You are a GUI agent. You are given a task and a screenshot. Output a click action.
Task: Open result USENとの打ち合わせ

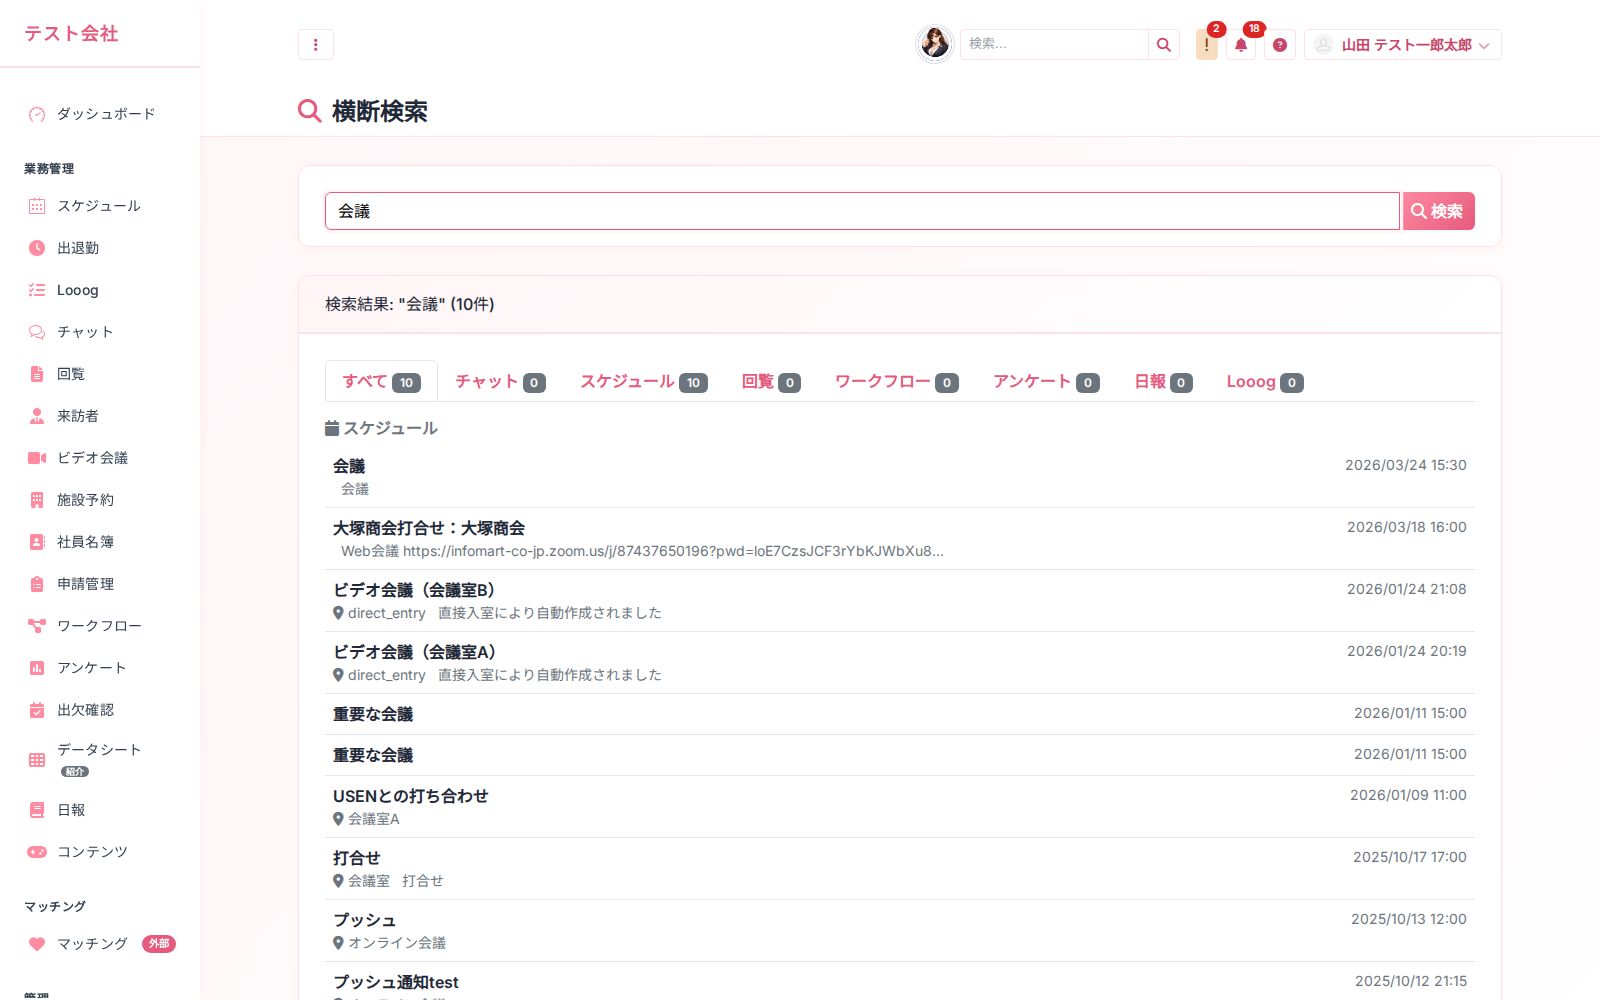[900, 807]
